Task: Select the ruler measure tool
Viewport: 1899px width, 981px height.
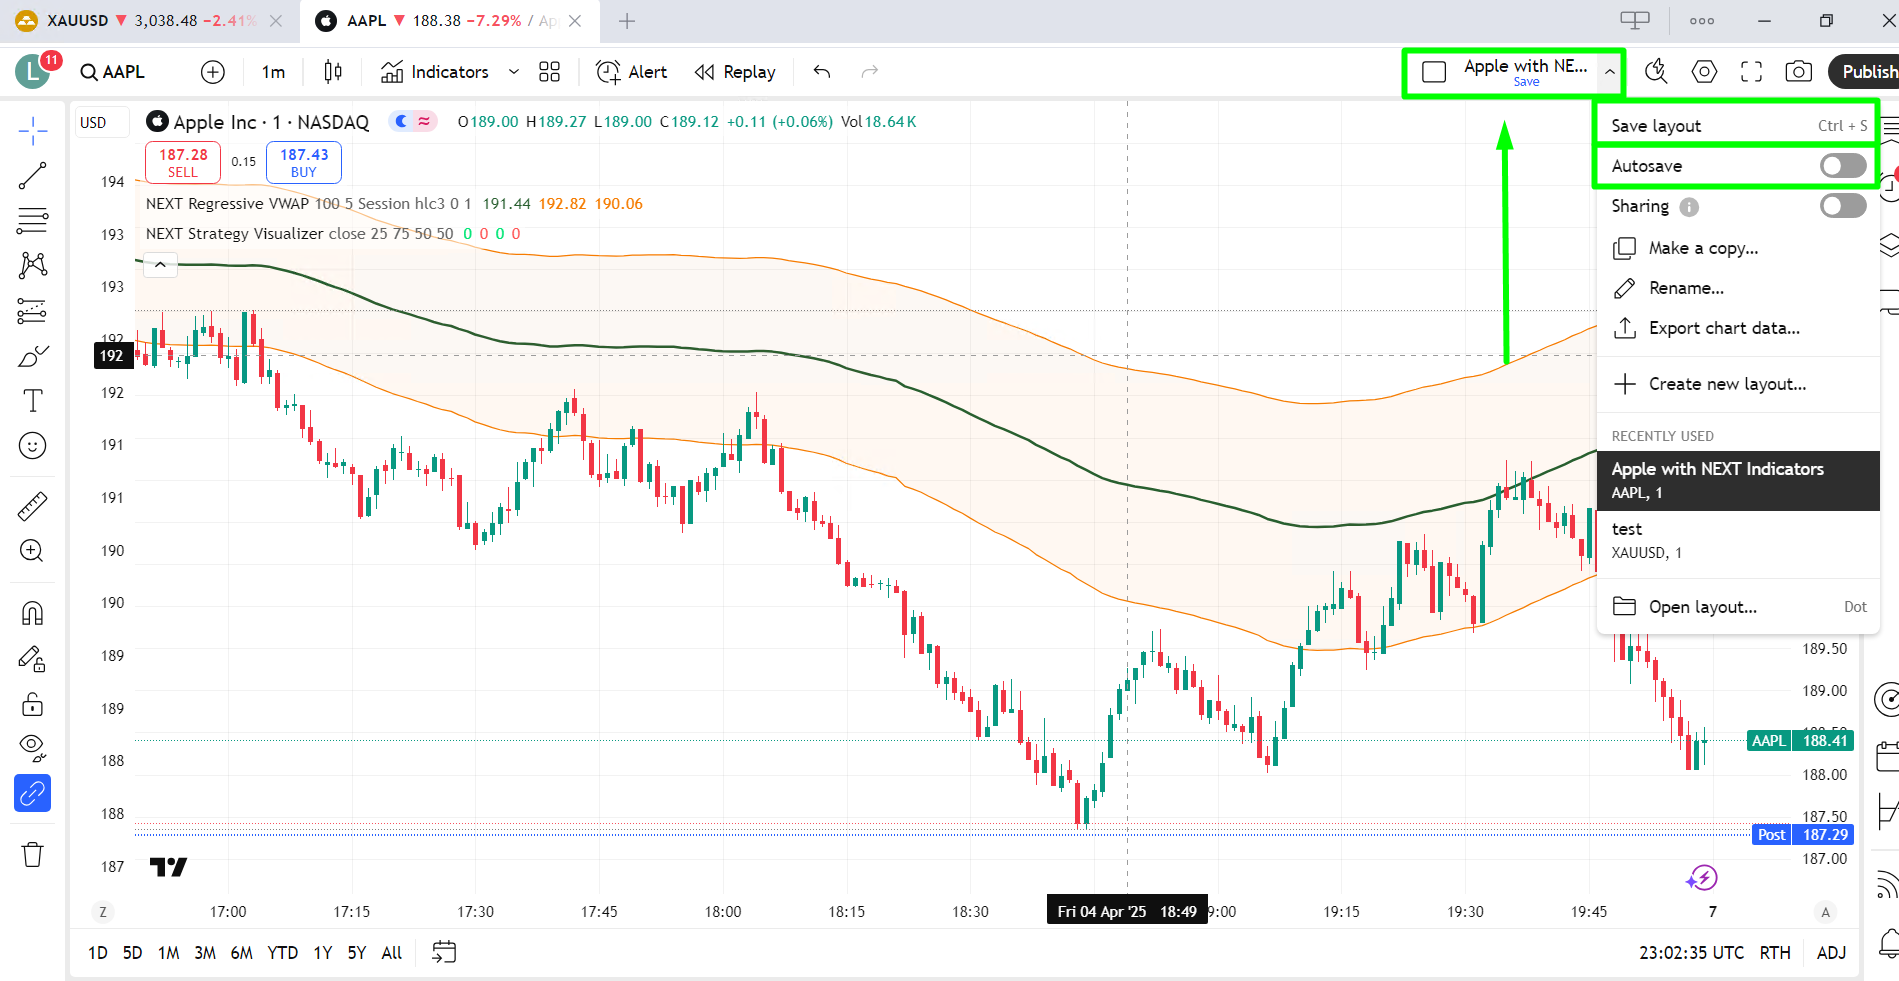Action: click(32, 507)
